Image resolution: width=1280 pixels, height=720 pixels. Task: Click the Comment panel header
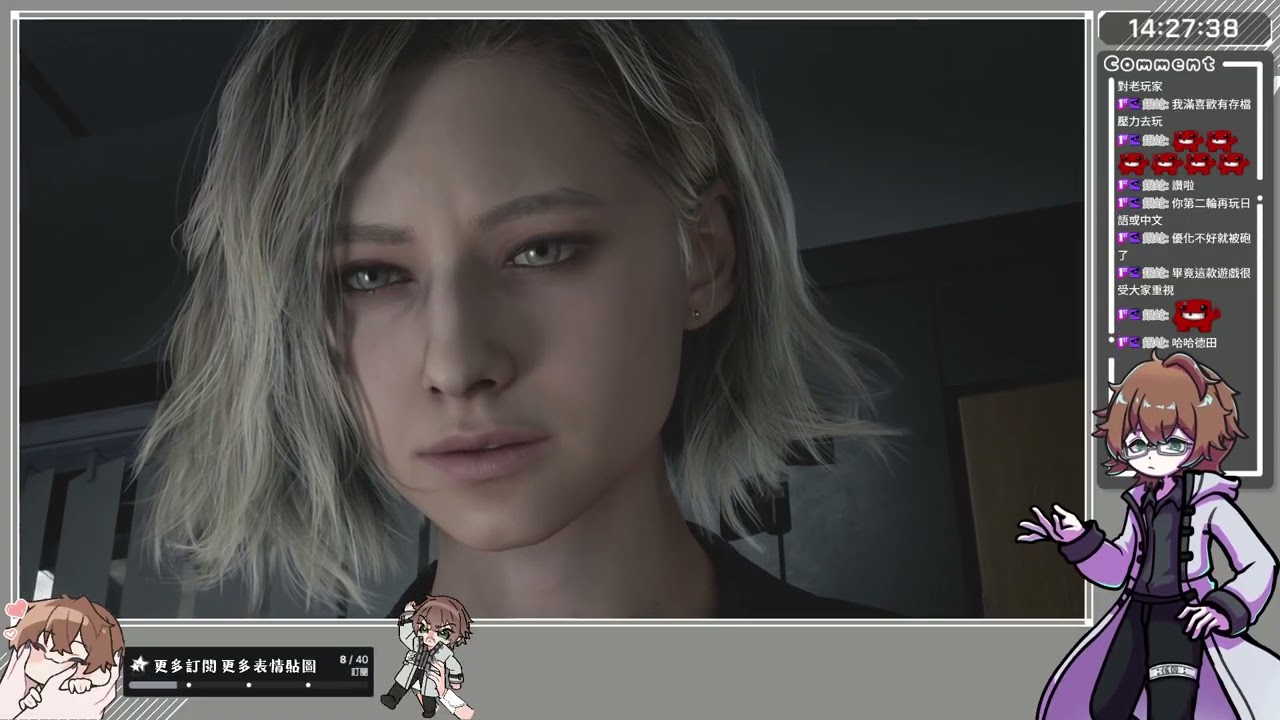(1160, 64)
